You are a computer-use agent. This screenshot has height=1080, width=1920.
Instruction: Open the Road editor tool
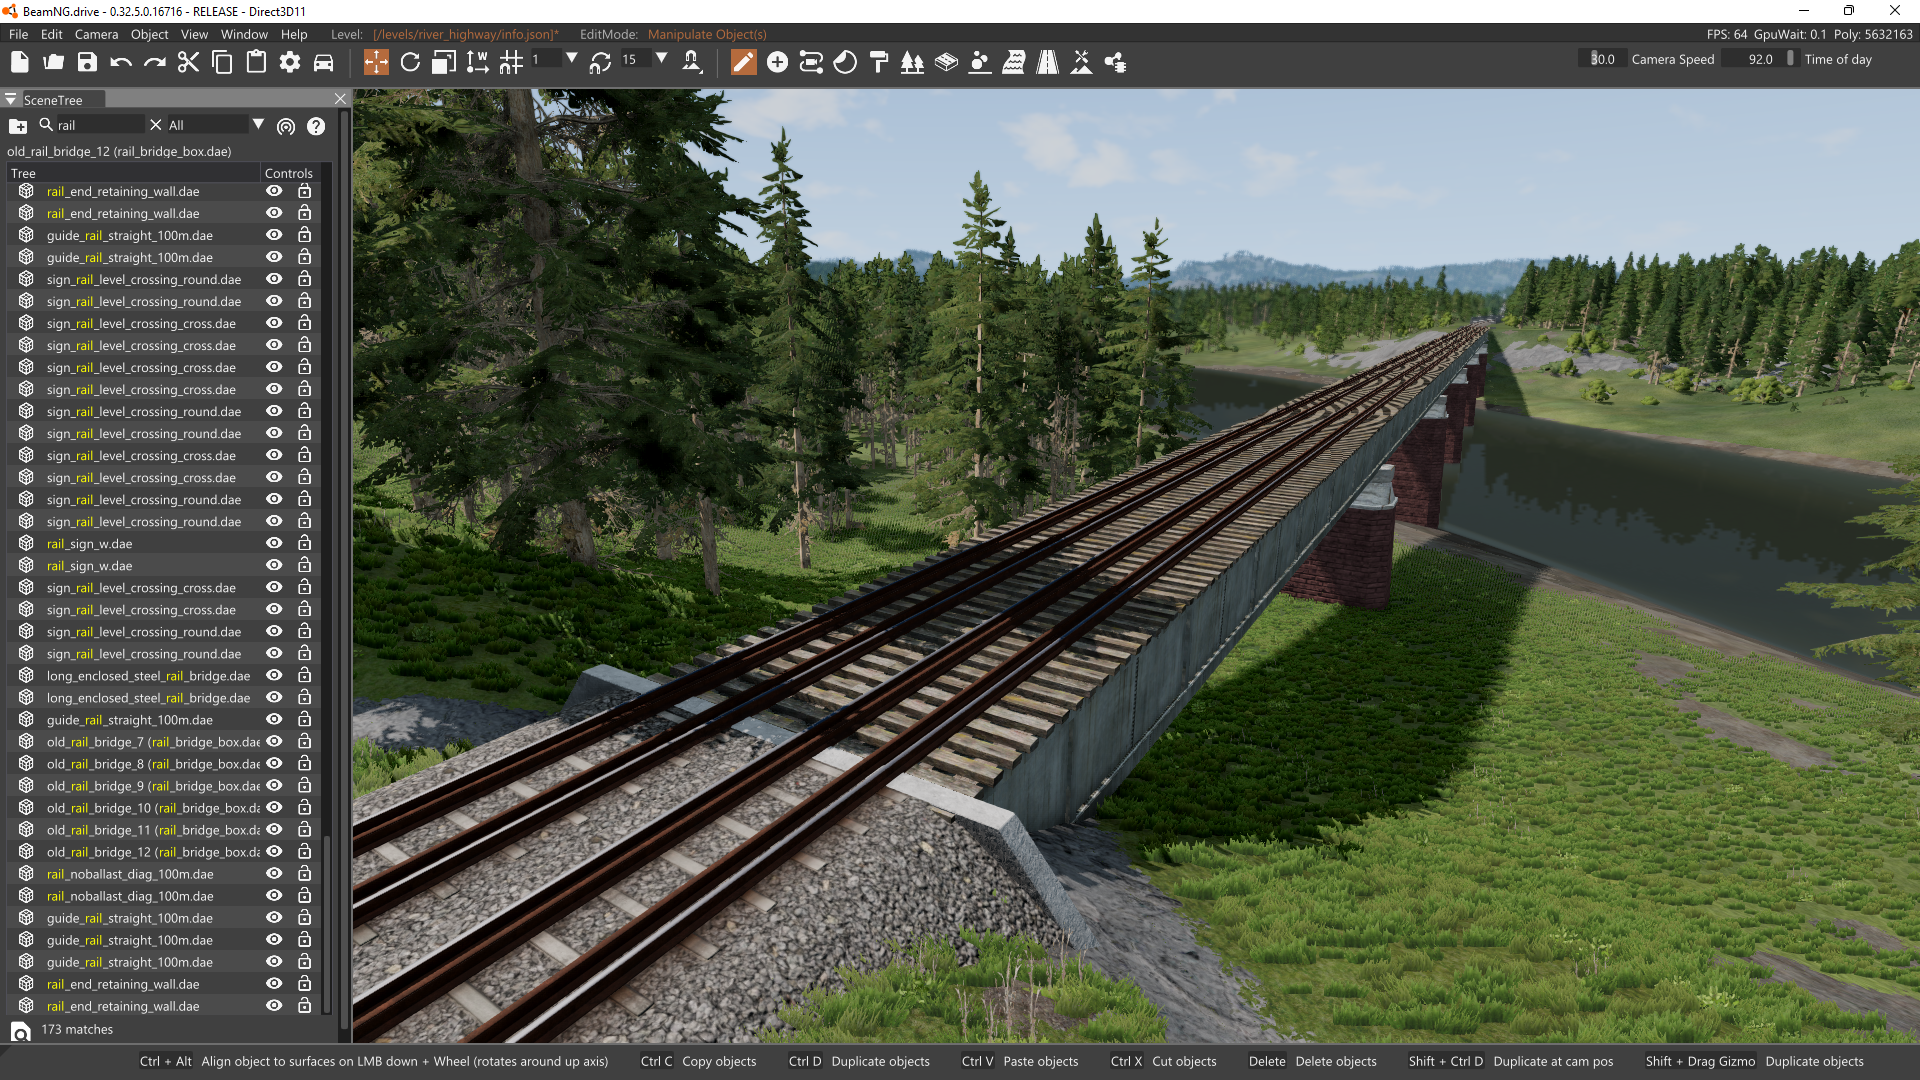[1047, 62]
